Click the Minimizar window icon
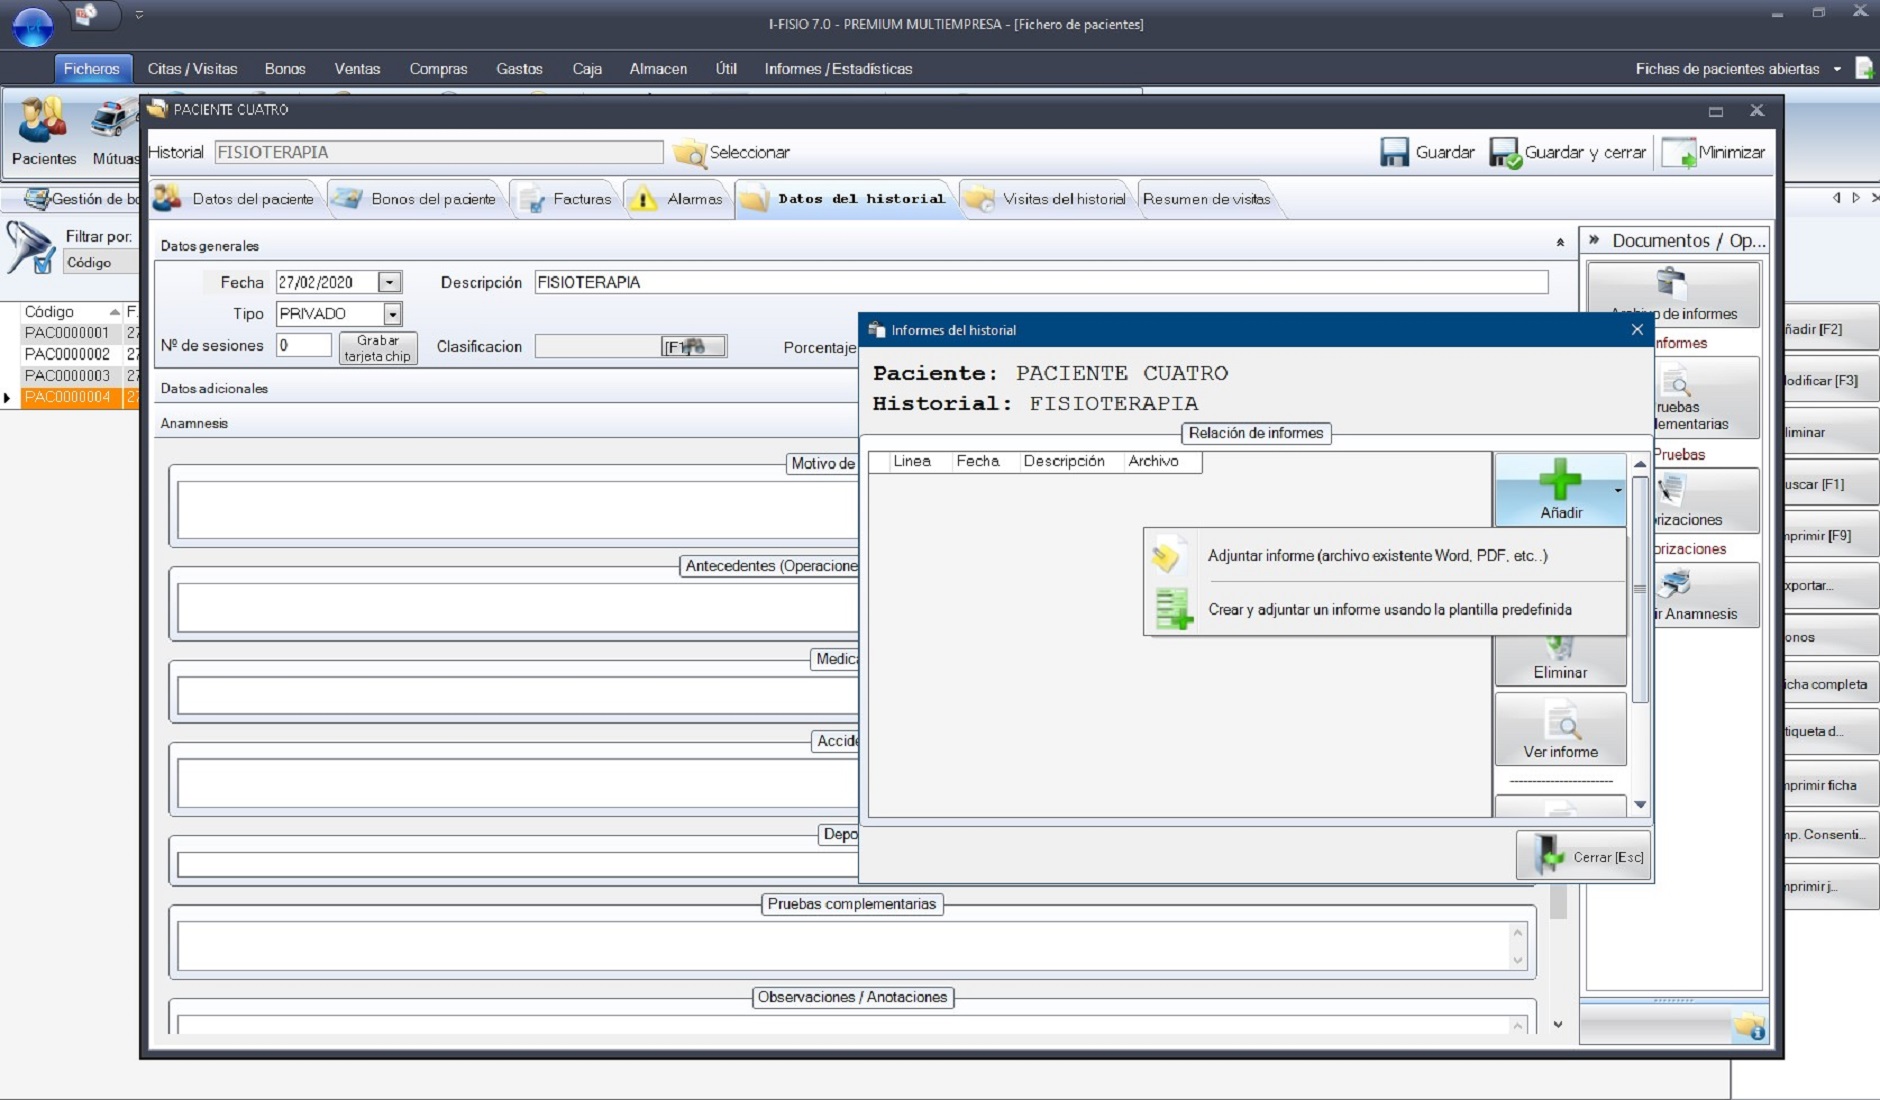Image resolution: width=1880 pixels, height=1100 pixels. pos(1679,152)
